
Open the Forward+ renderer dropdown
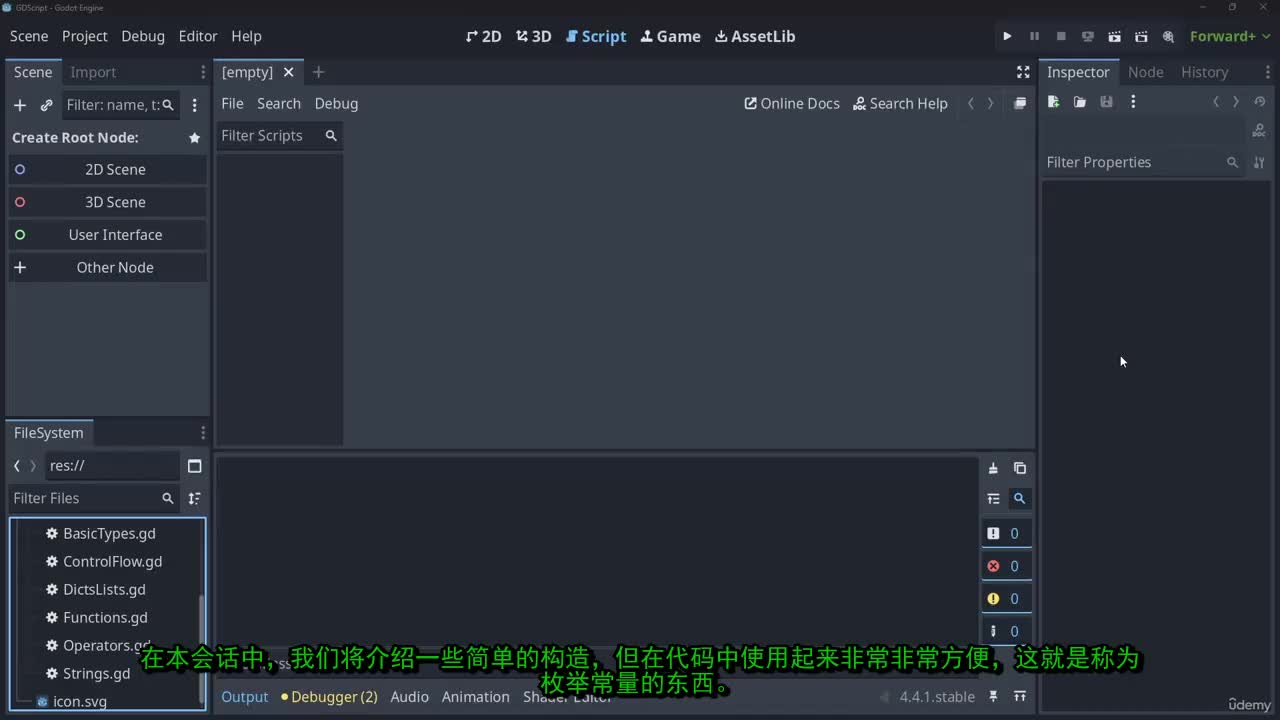point(1229,36)
